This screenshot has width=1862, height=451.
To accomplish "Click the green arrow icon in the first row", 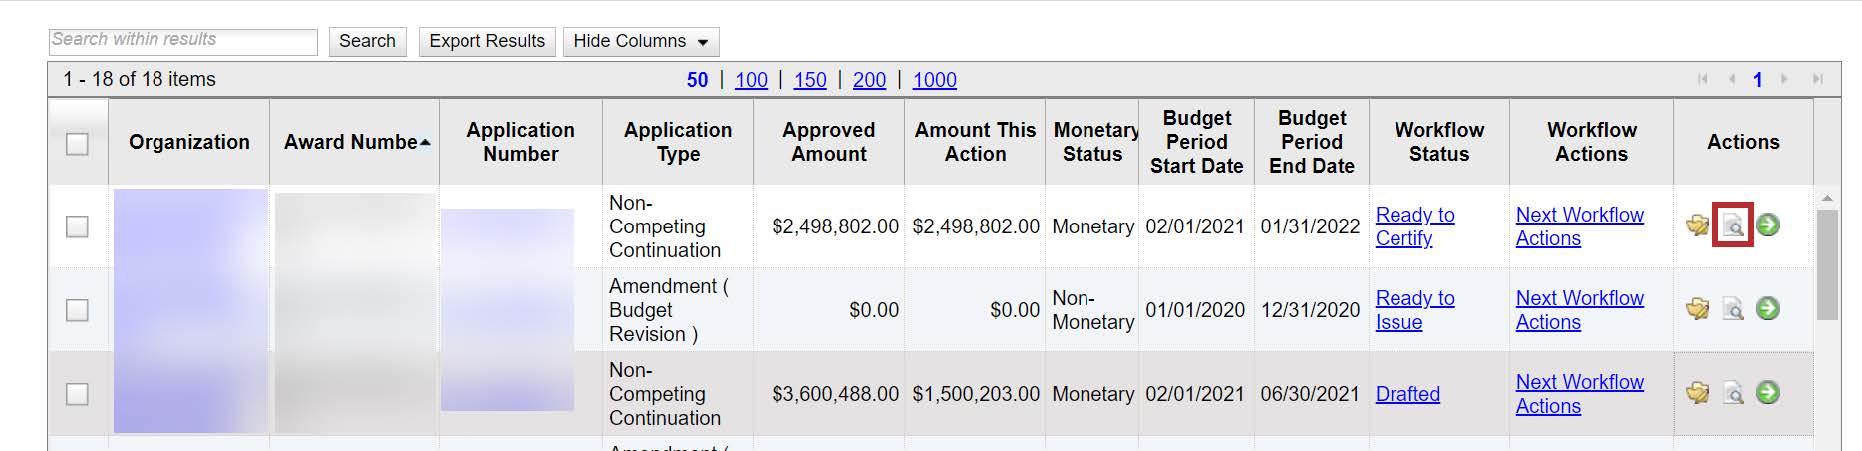I will click(1768, 225).
